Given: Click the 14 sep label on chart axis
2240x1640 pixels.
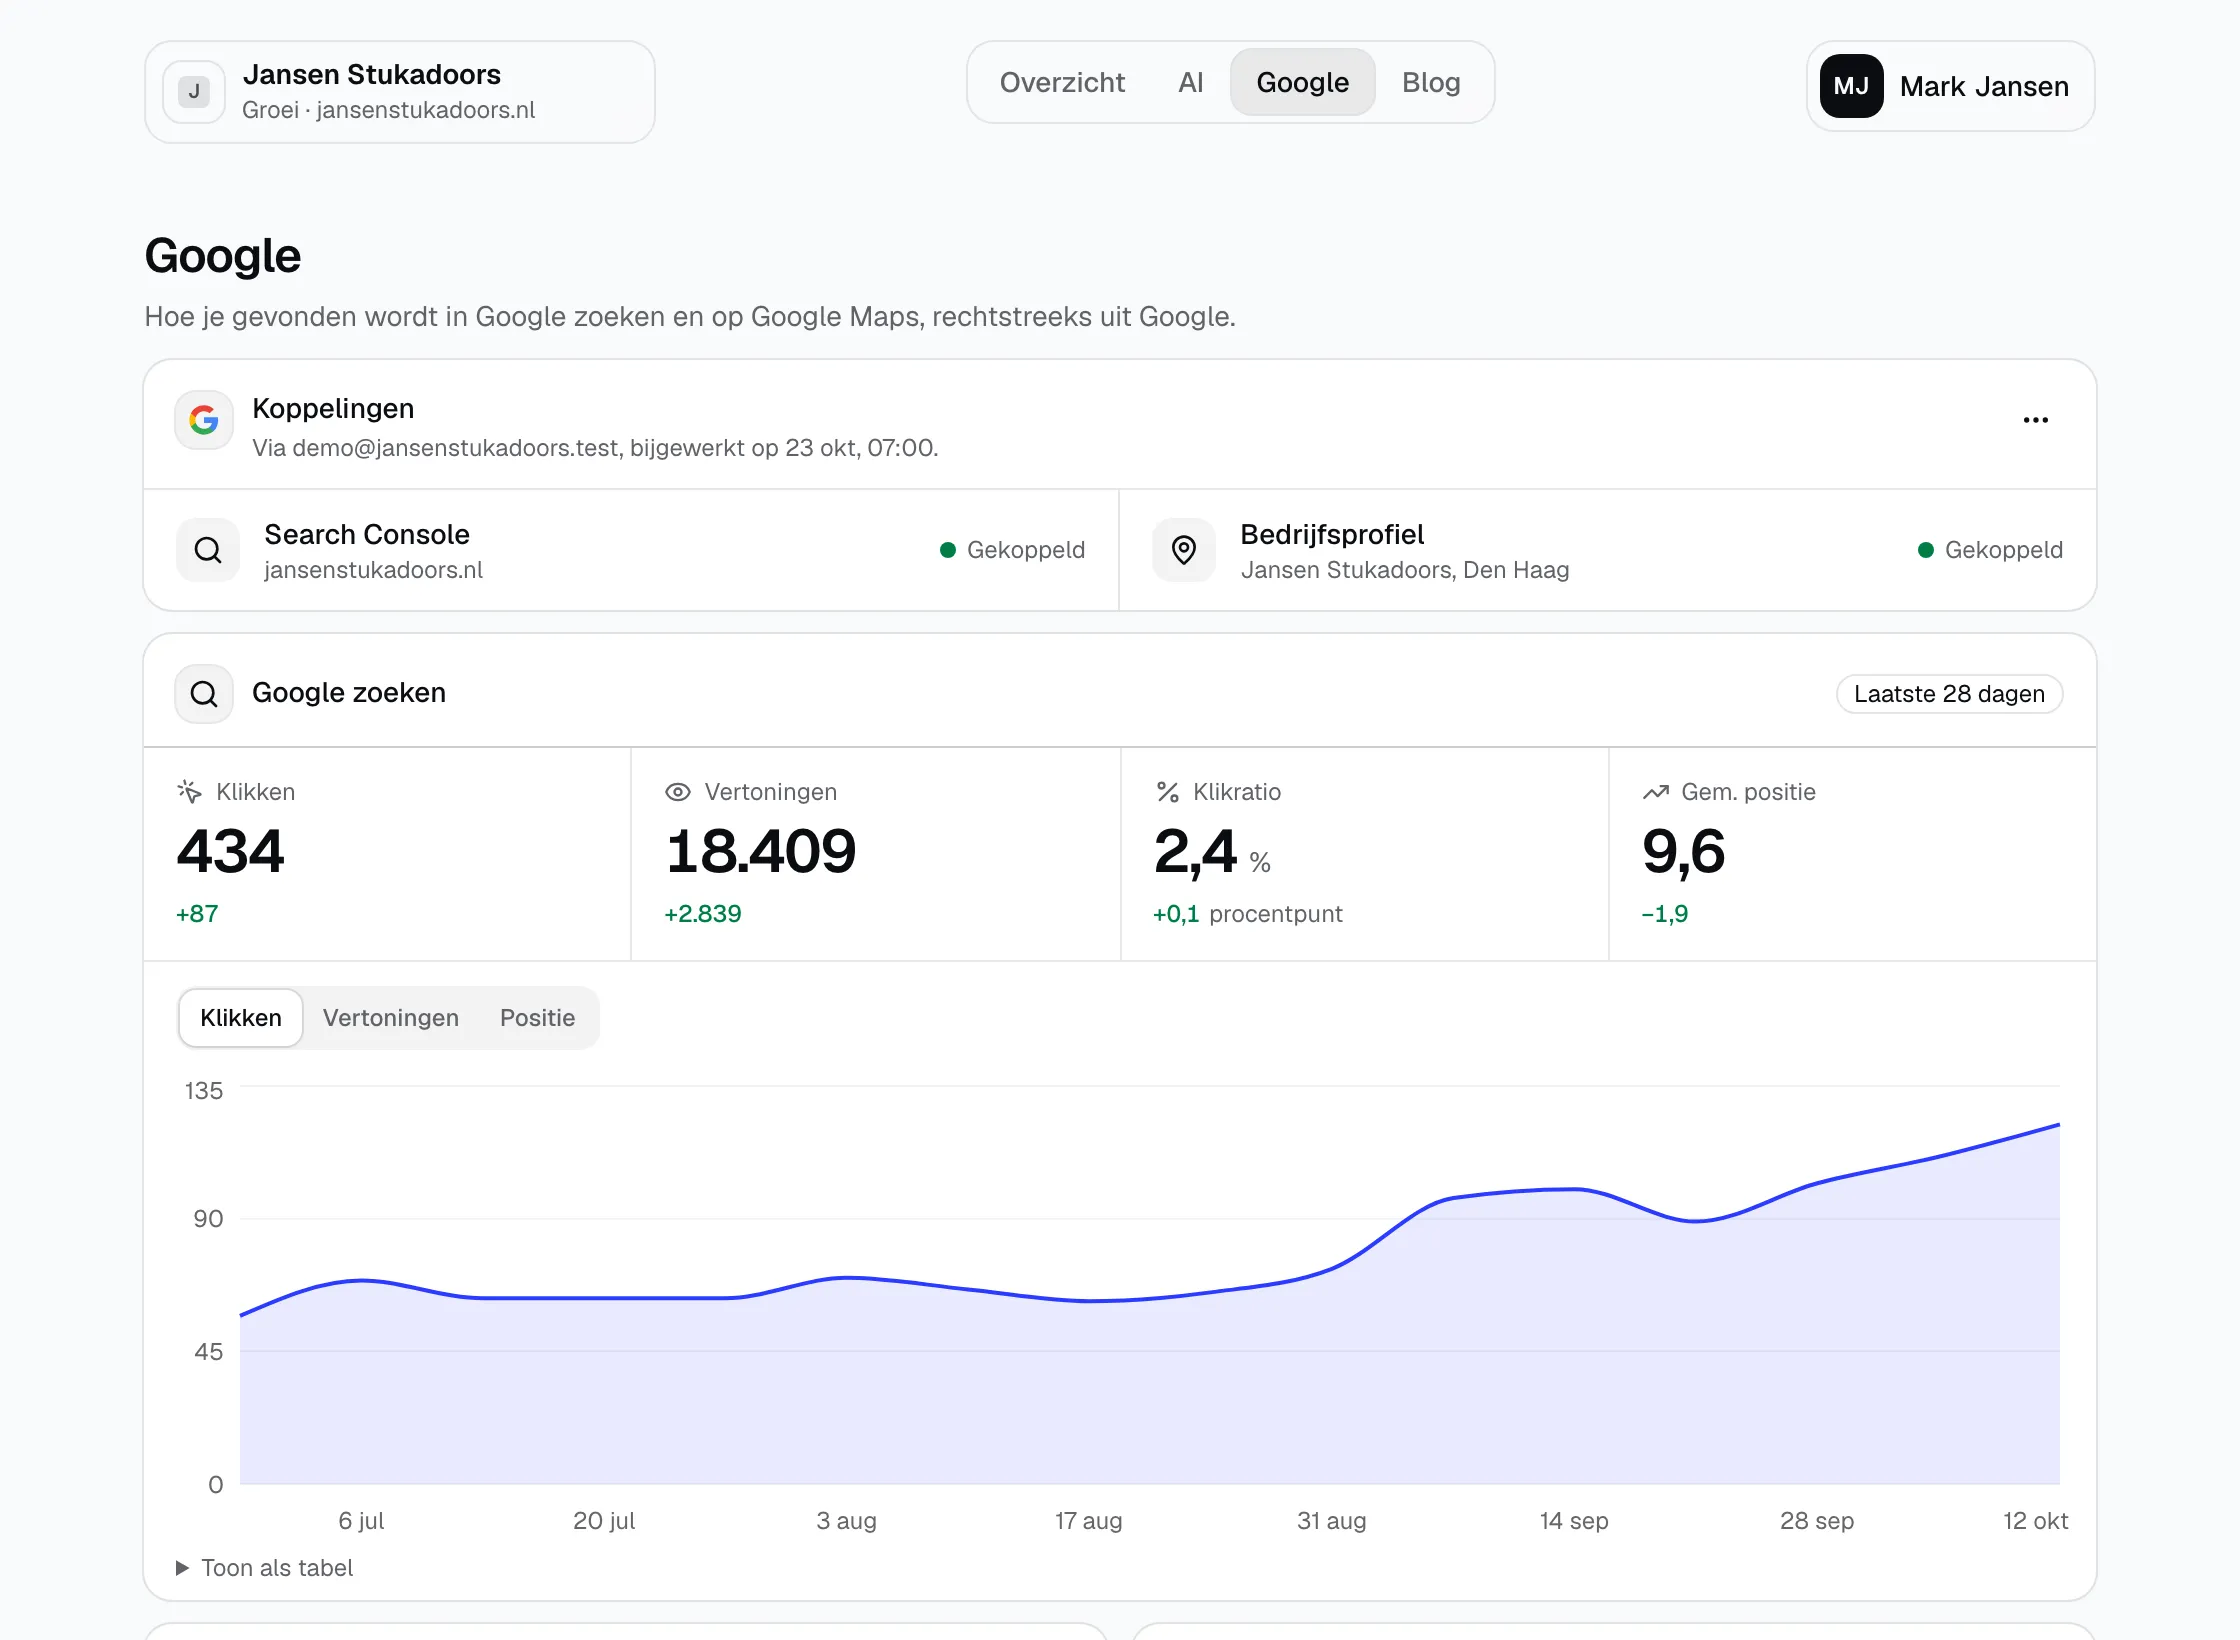Looking at the screenshot, I should coord(1574,1521).
